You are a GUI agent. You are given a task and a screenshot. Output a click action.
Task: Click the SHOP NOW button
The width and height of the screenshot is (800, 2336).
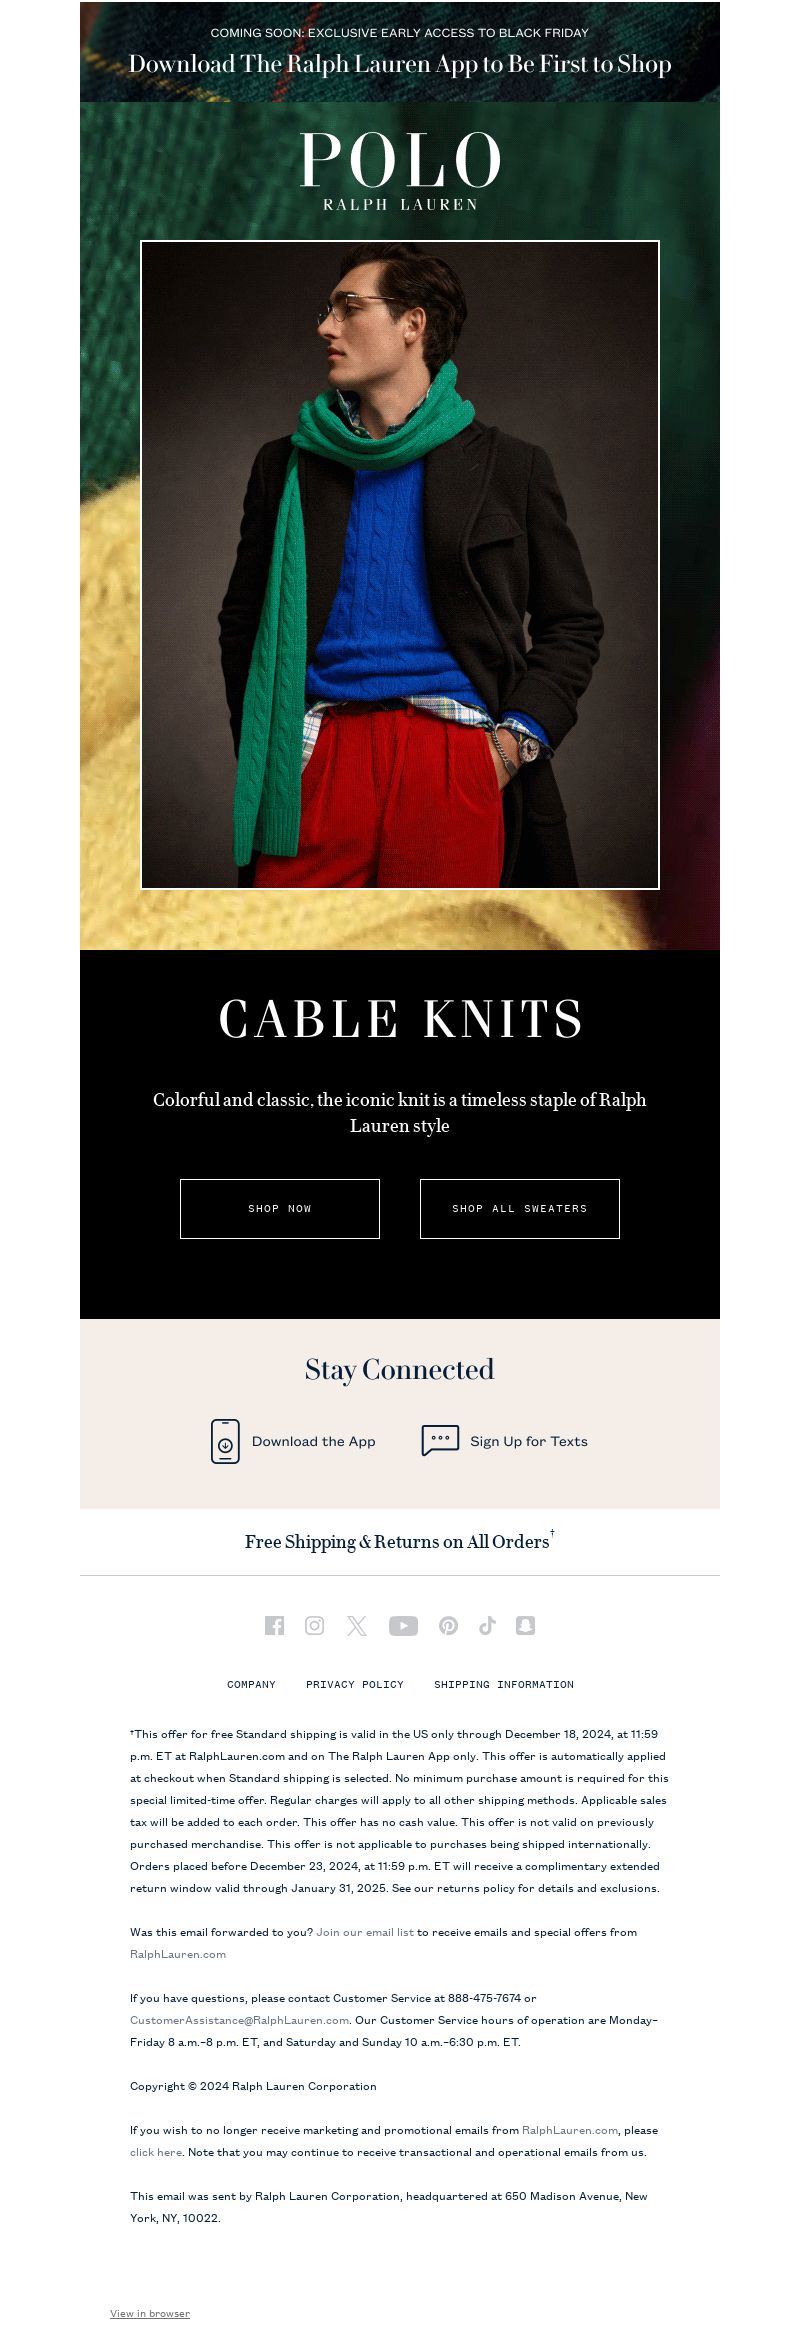(x=280, y=1209)
